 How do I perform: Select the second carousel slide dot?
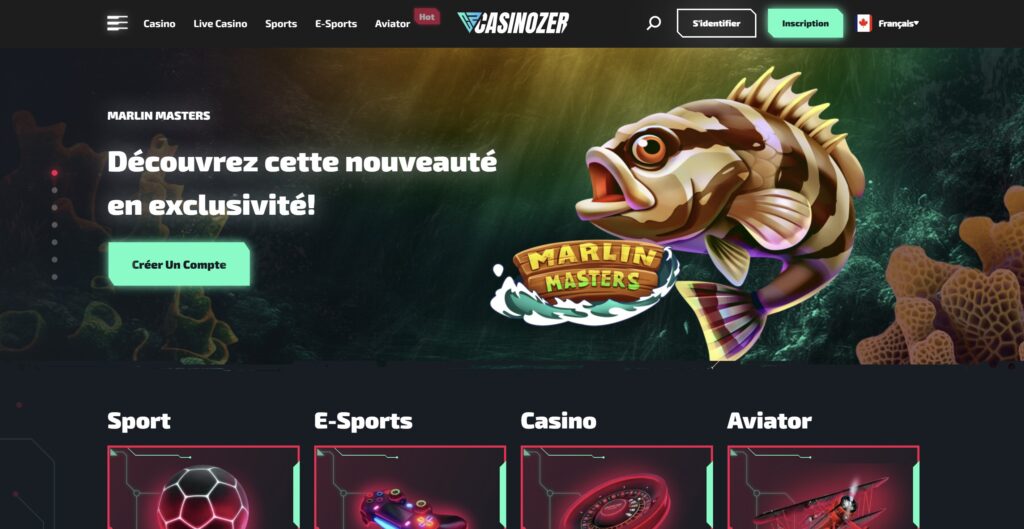[x=54, y=191]
